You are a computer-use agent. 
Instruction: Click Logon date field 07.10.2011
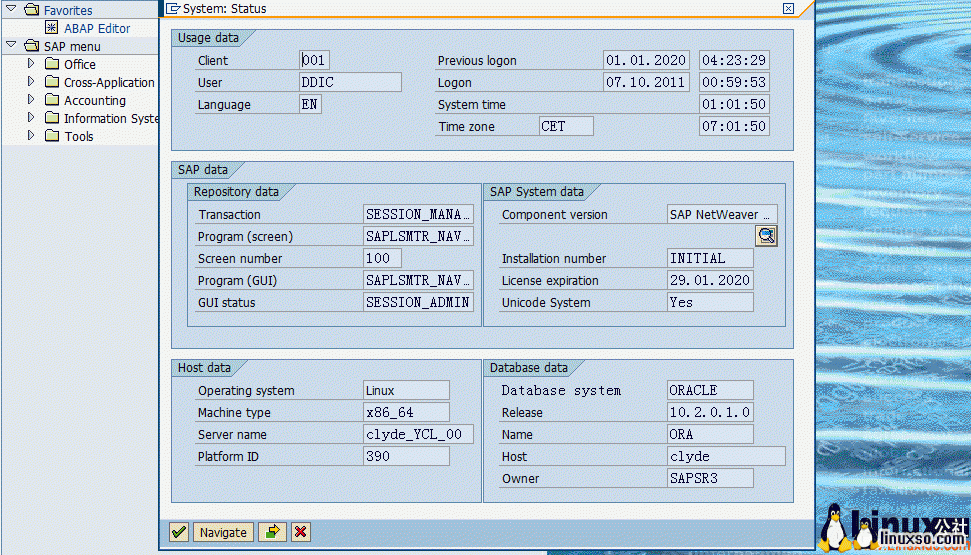pyautogui.click(x=646, y=82)
